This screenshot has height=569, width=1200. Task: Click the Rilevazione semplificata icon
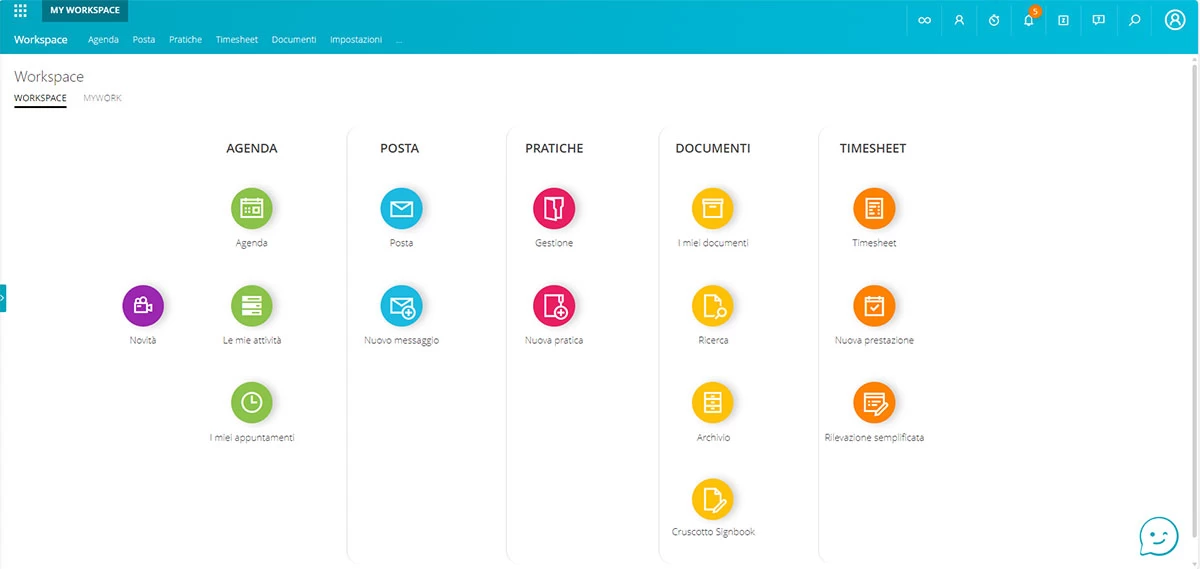click(x=874, y=403)
